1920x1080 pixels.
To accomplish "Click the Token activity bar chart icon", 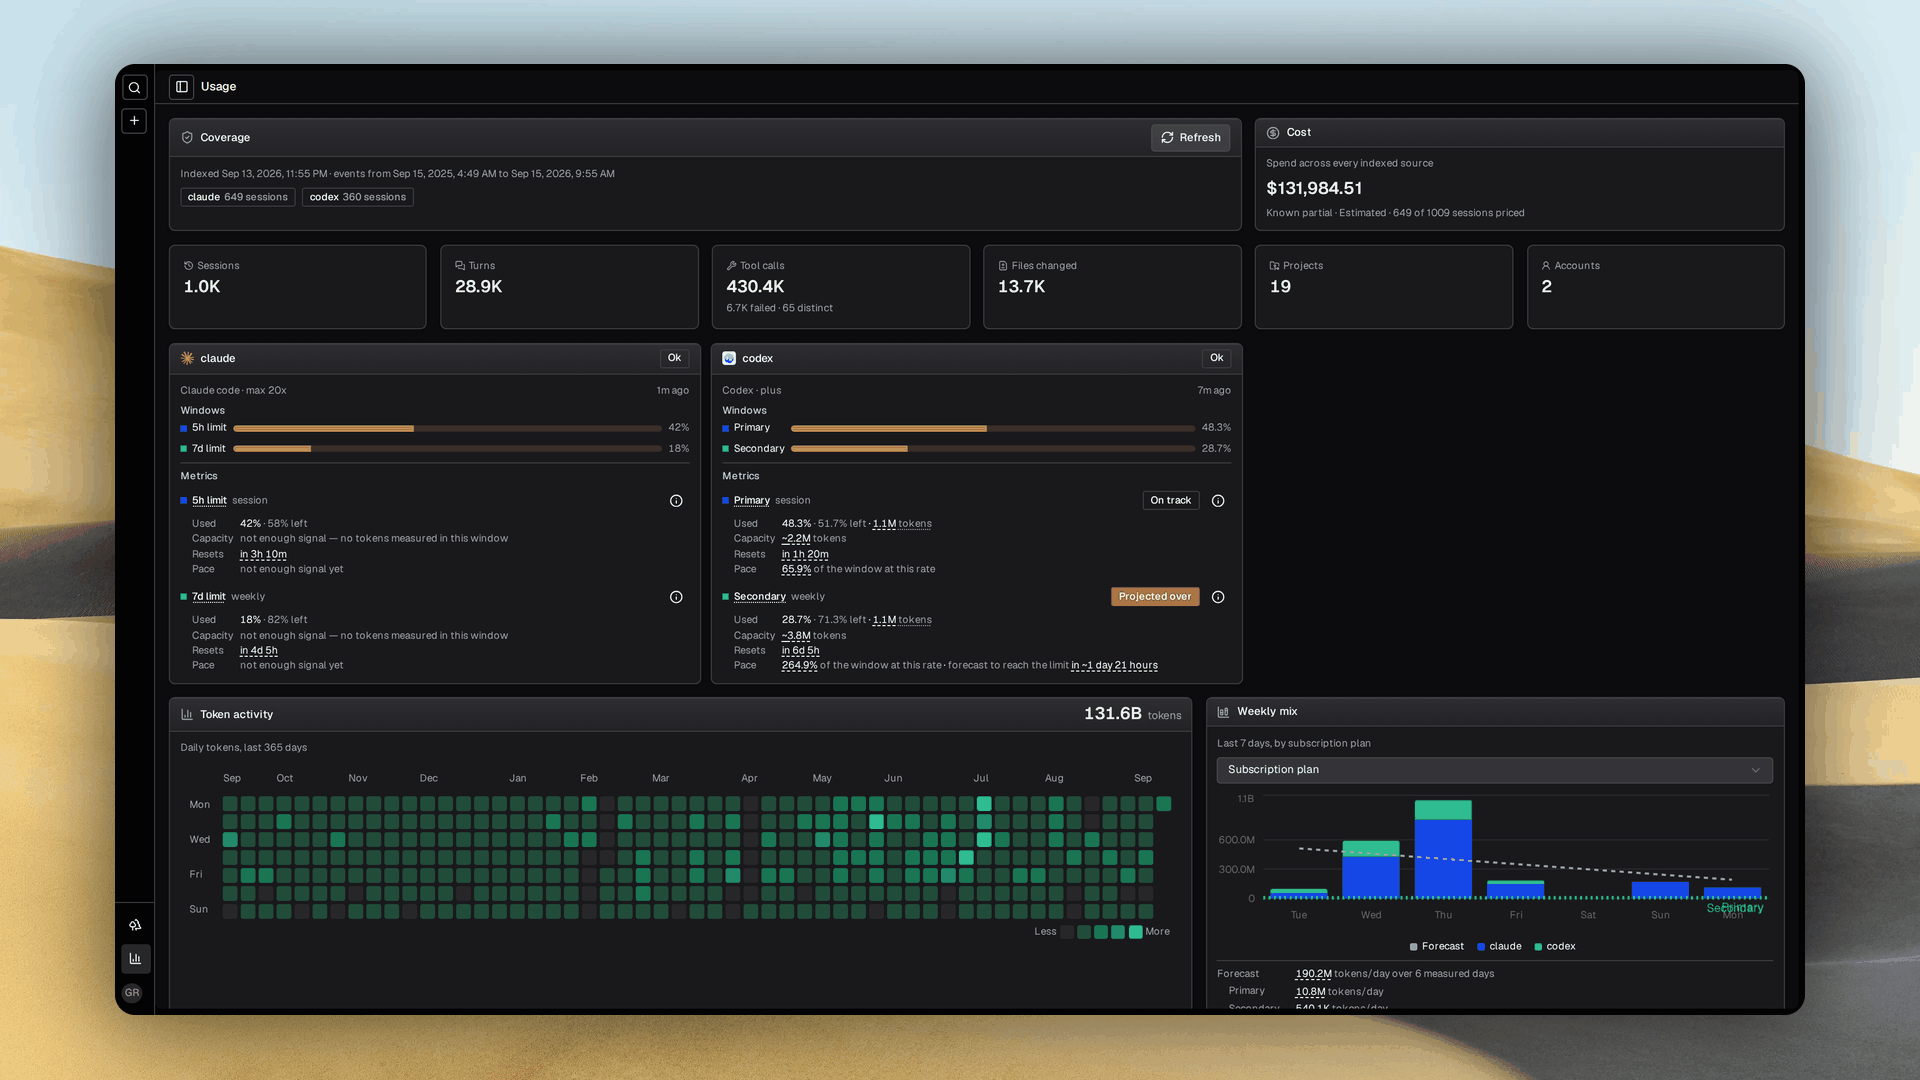I will coord(187,715).
